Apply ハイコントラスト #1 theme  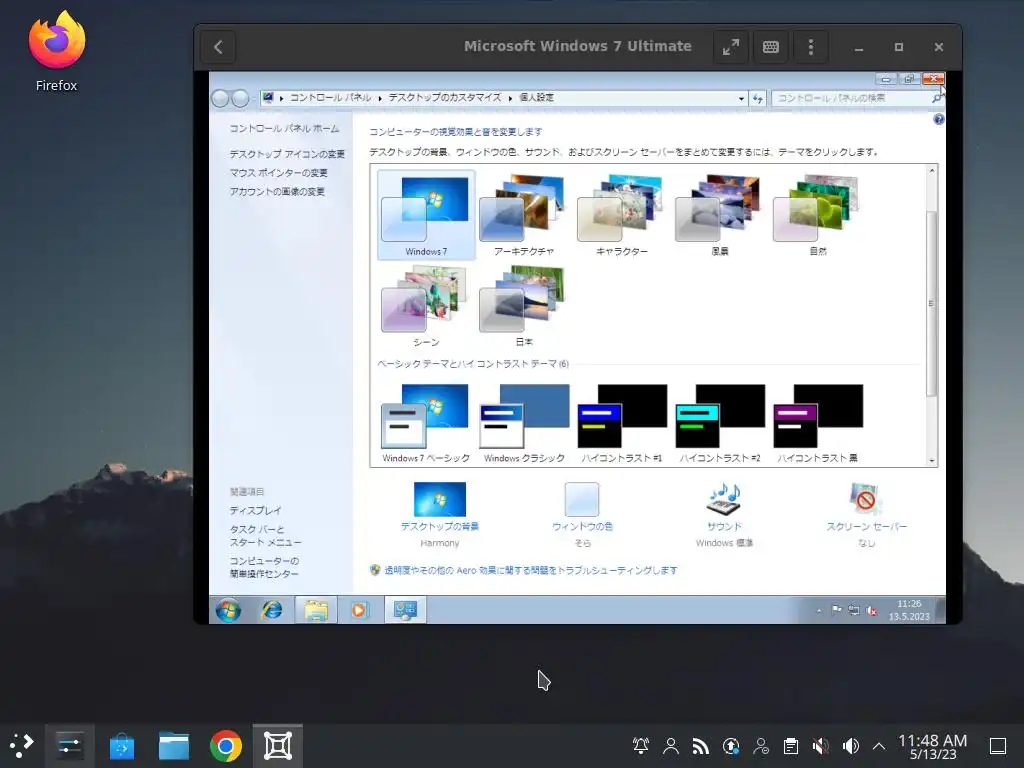[x=622, y=423]
